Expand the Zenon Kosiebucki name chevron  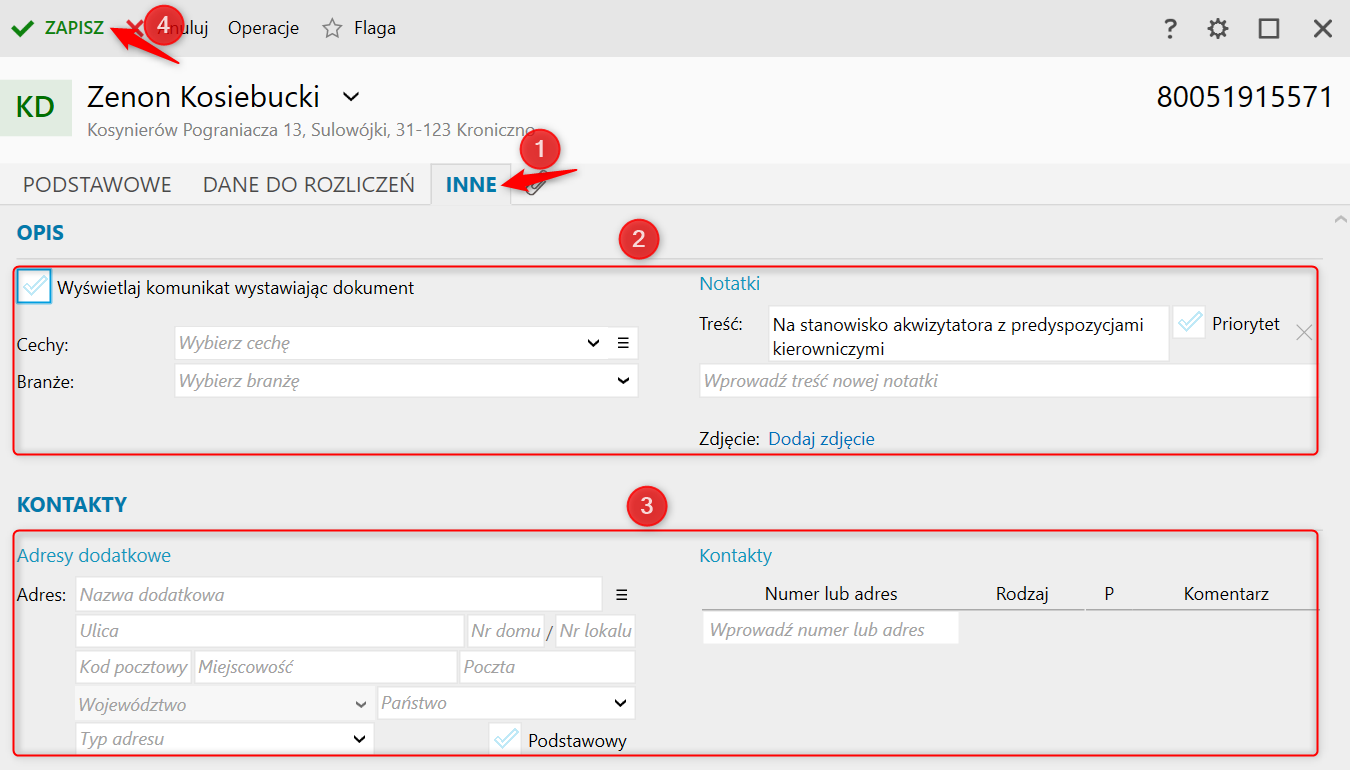tap(350, 97)
